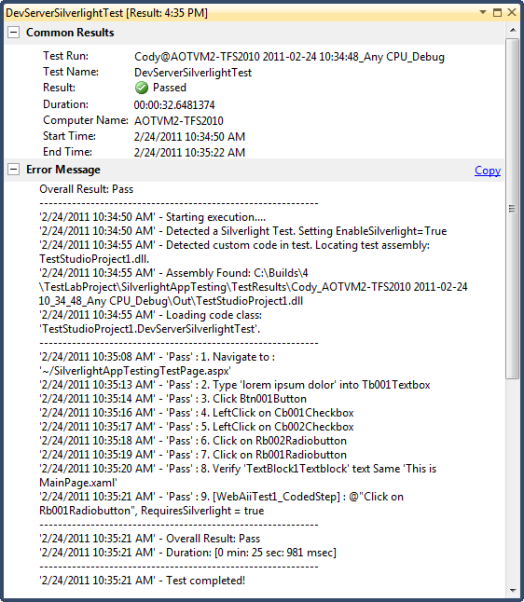Screen dimensions: 524x602
Task: Close the DevServerSilverlightTest results window
Action: tap(512, 12)
